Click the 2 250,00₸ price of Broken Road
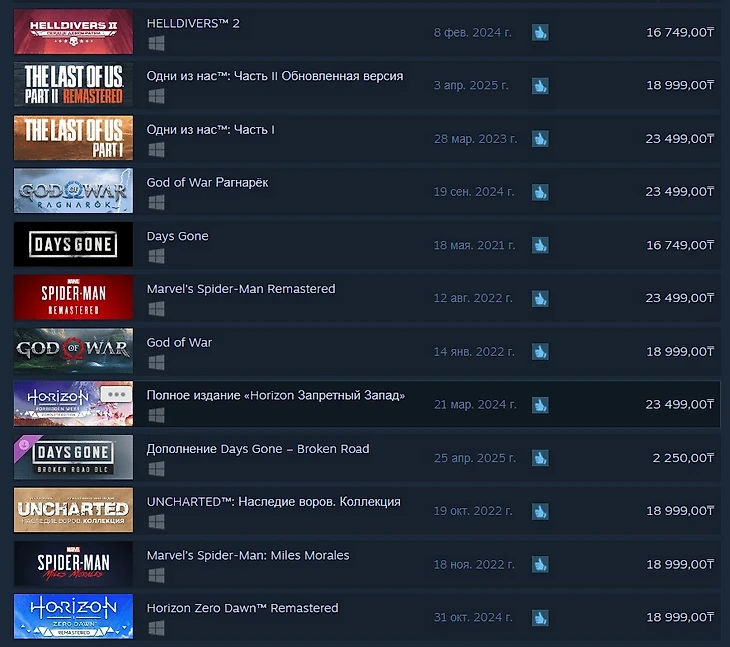The height and width of the screenshot is (647, 730). [x=683, y=458]
